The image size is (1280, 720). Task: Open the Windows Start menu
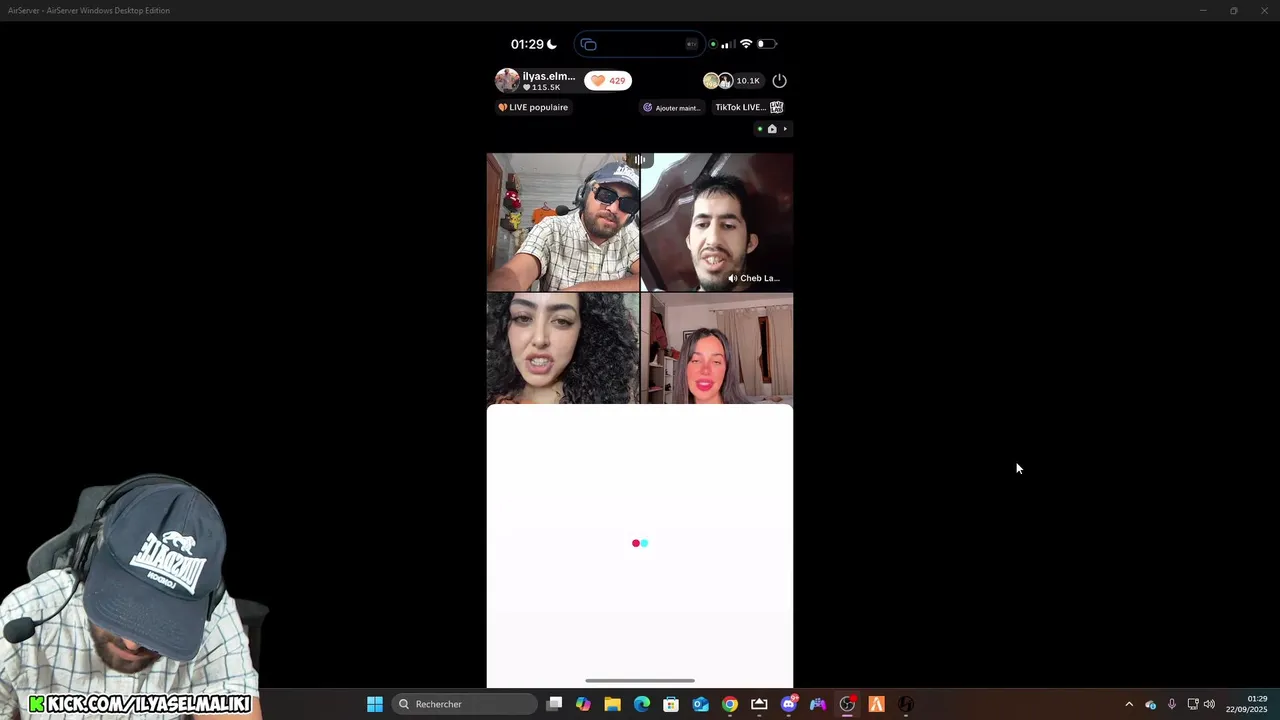(x=375, y=704)
